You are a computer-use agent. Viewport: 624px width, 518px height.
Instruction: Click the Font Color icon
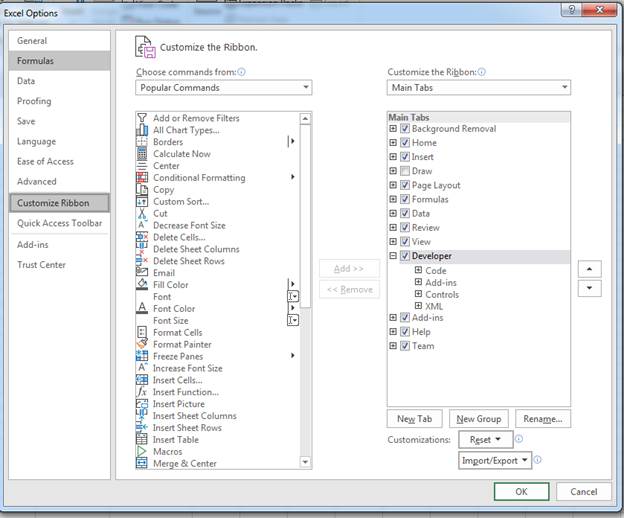click(142, 308)
